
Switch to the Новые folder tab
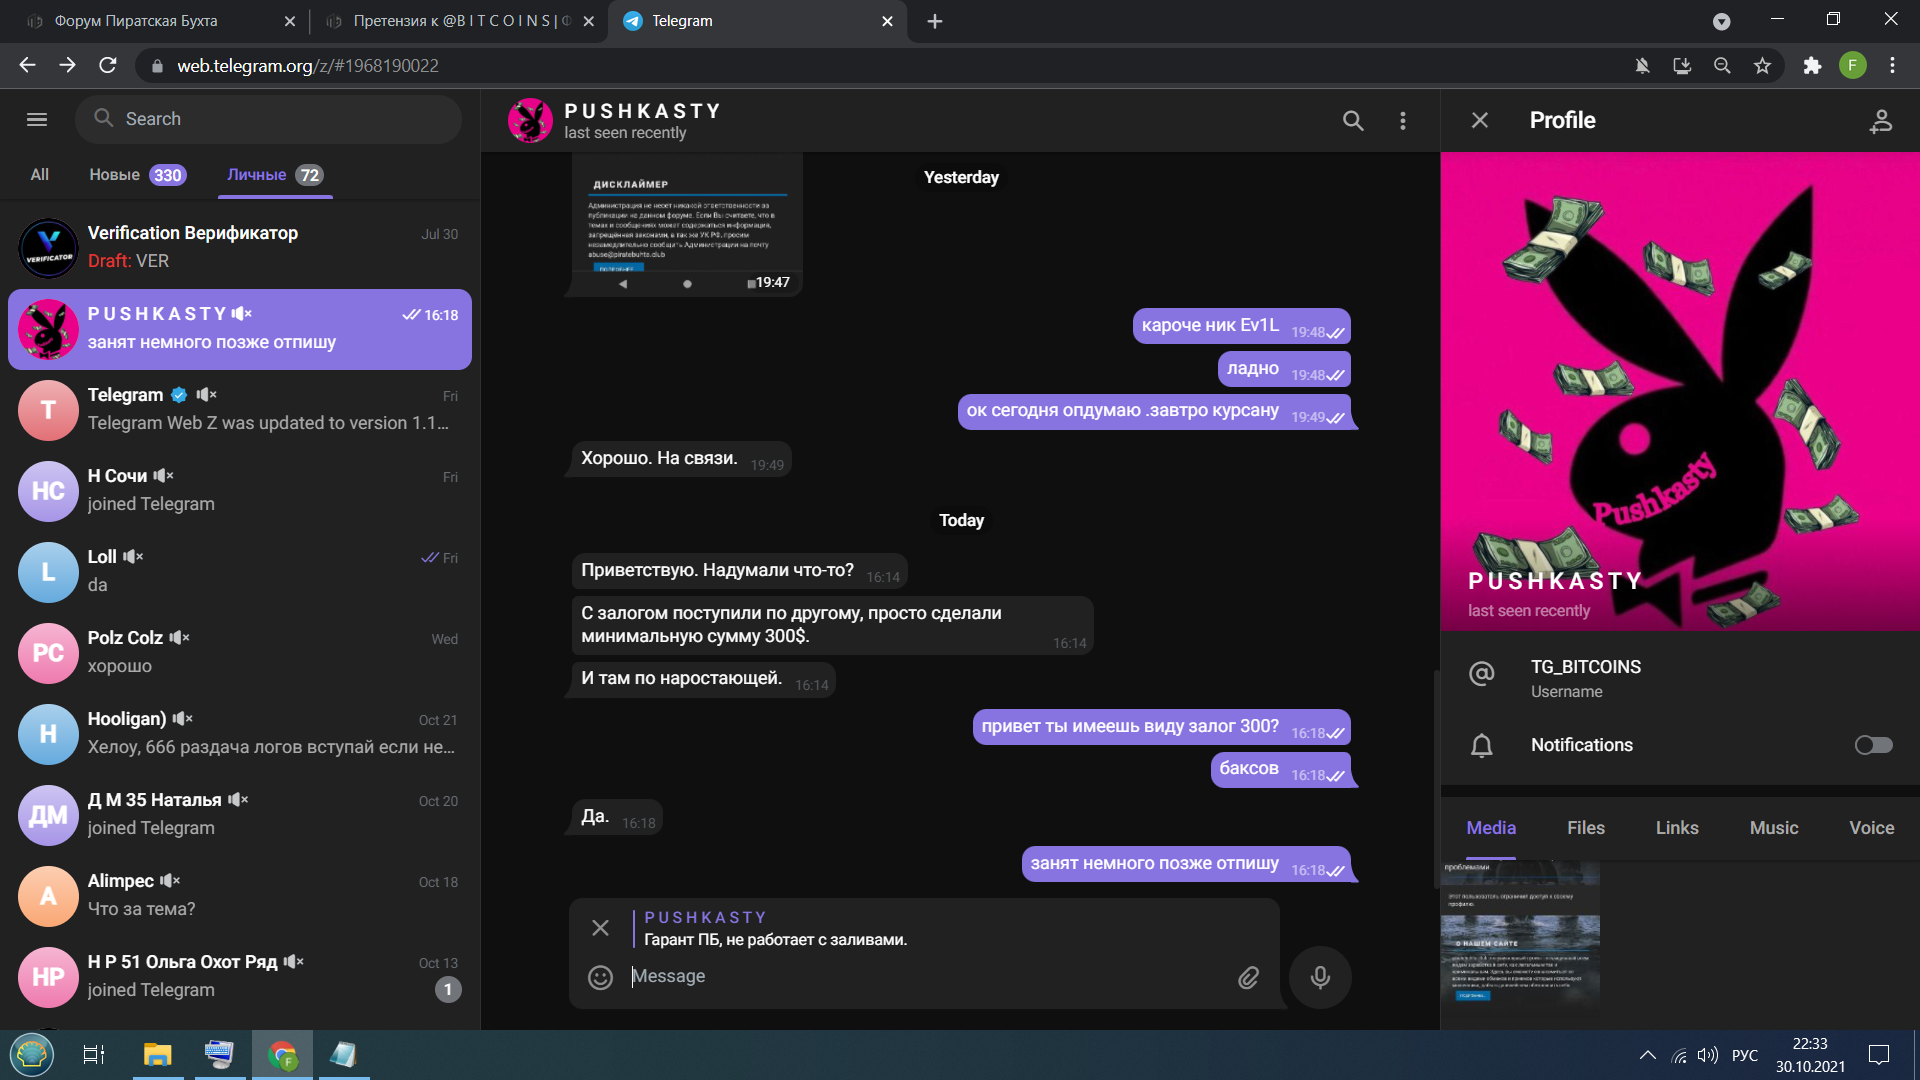[137, 175]
